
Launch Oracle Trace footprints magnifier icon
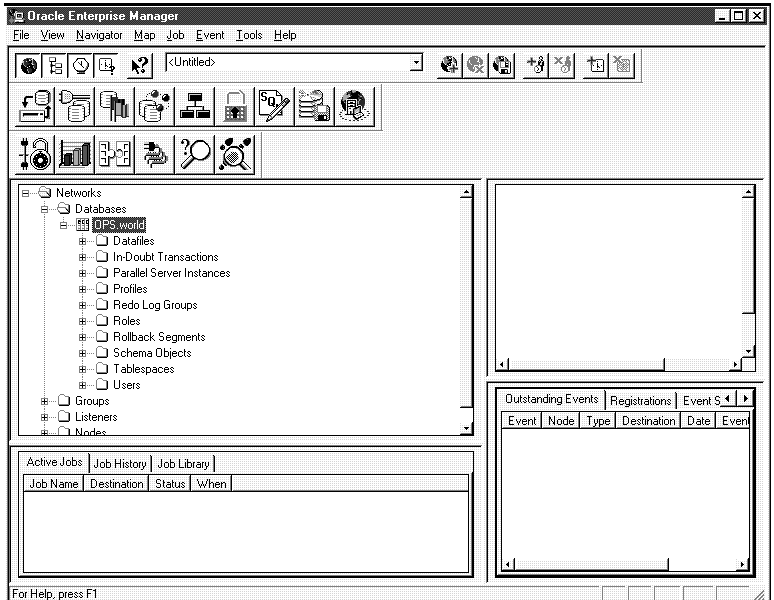[x=234, y=154]
